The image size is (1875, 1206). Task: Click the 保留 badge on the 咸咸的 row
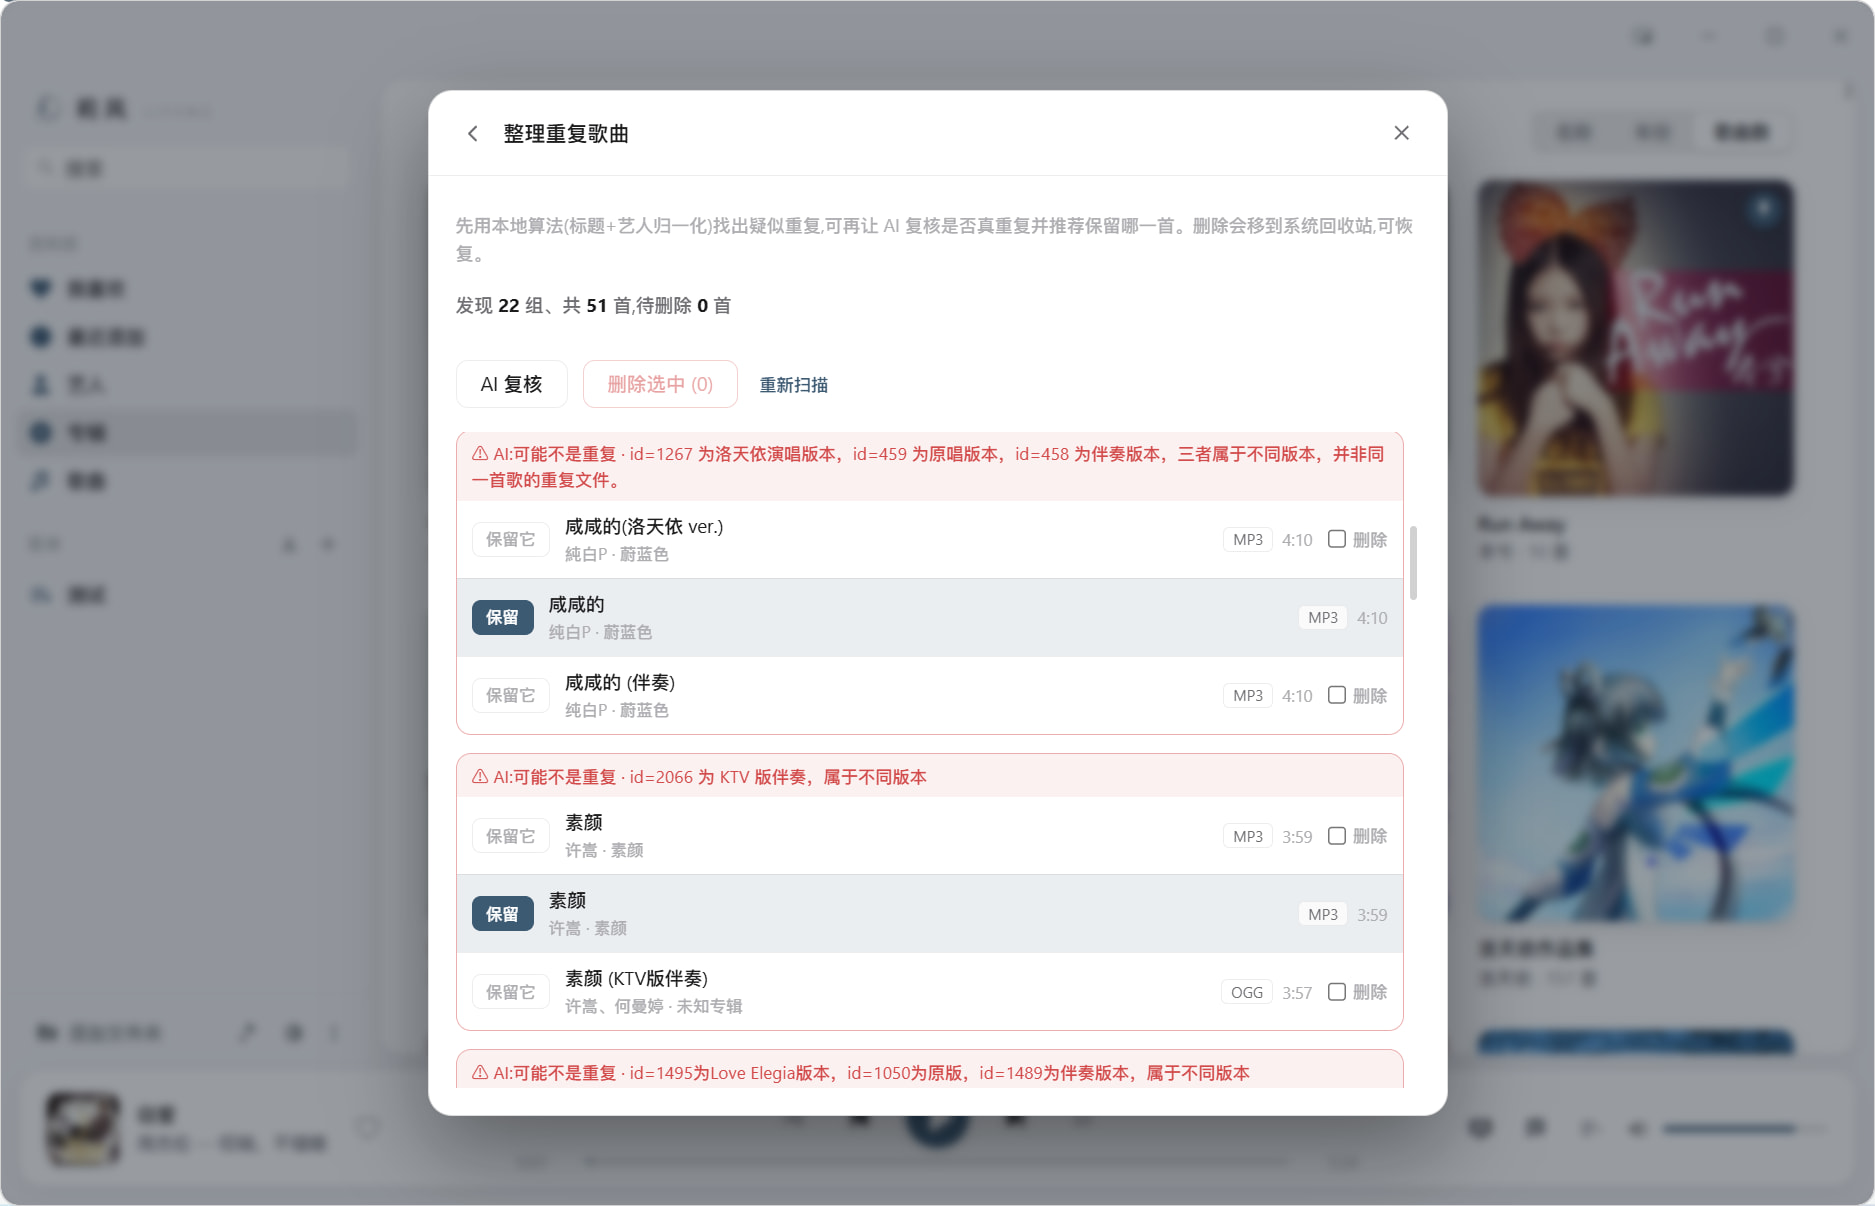click(x=502, y=618)
